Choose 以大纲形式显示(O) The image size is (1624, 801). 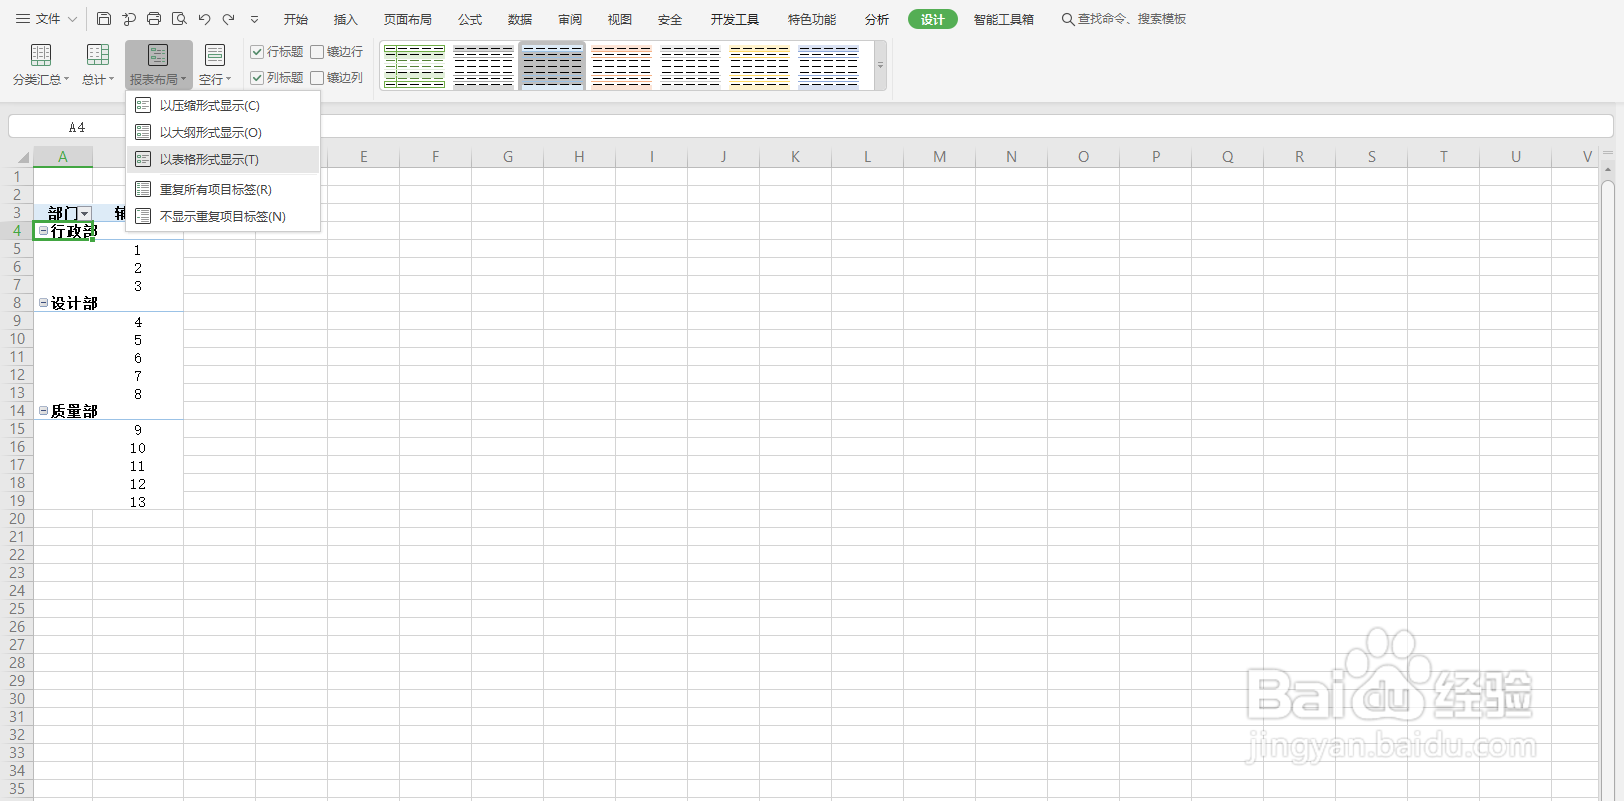pos(223,132)
